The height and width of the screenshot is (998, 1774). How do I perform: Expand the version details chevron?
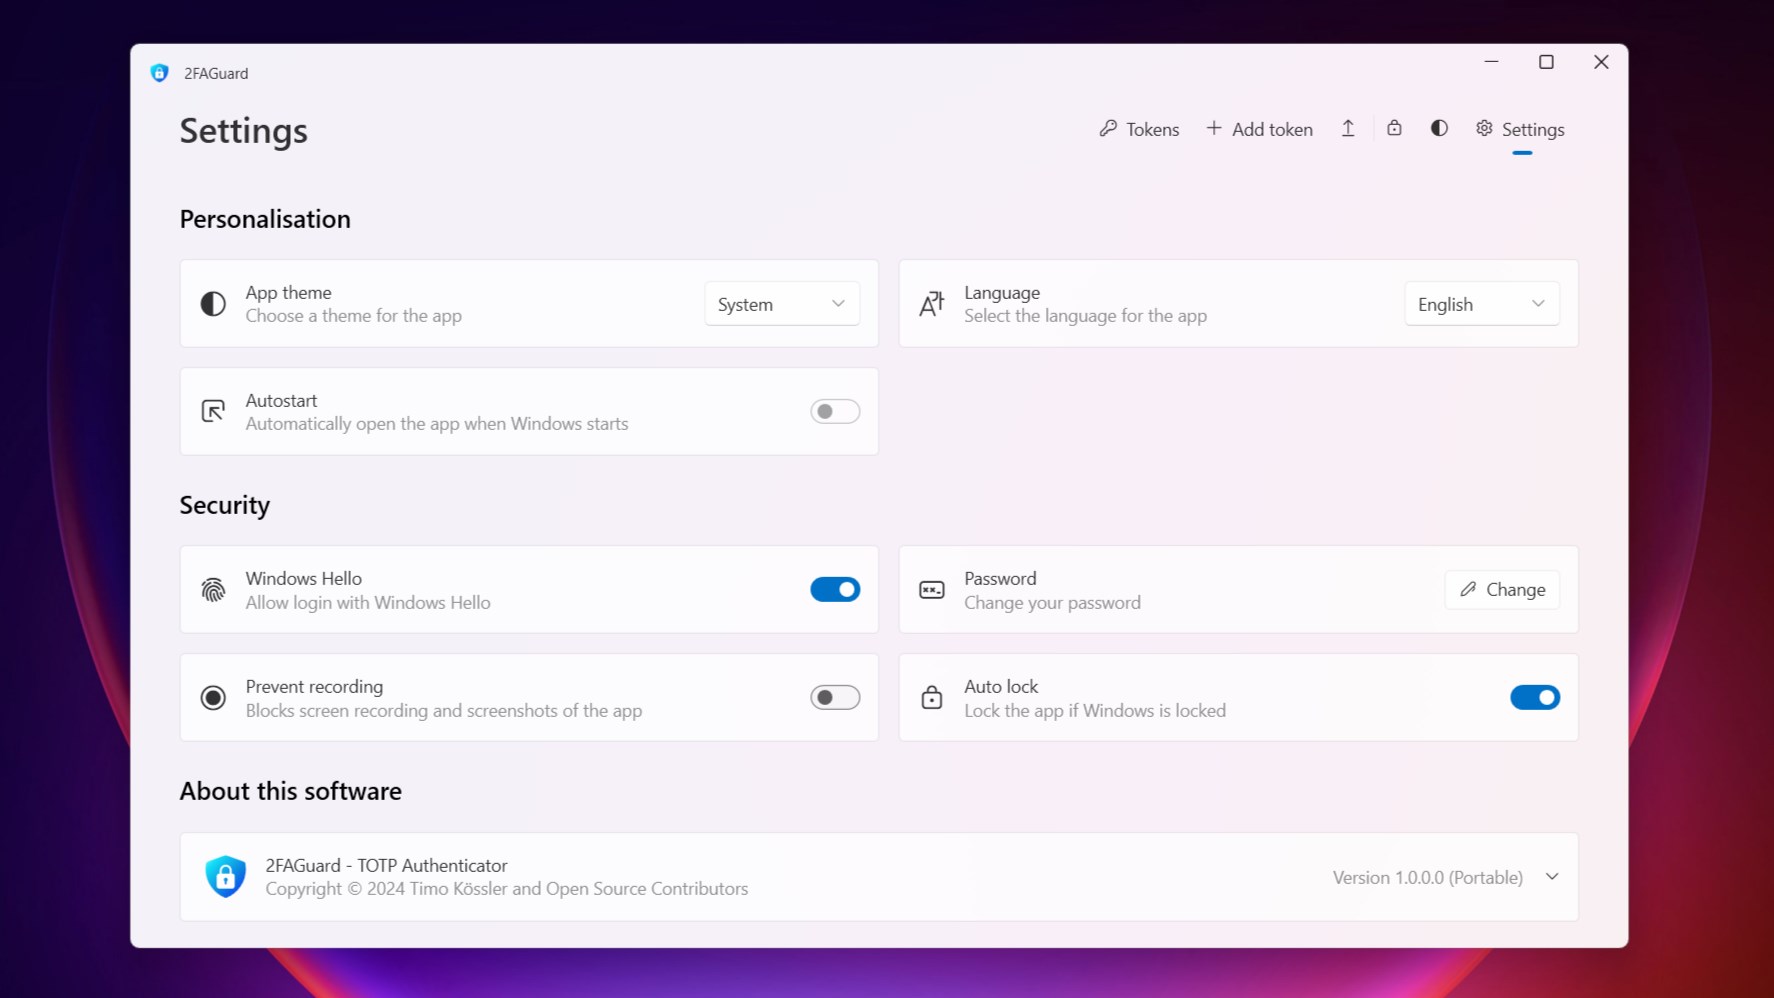tap(1551, 876)
